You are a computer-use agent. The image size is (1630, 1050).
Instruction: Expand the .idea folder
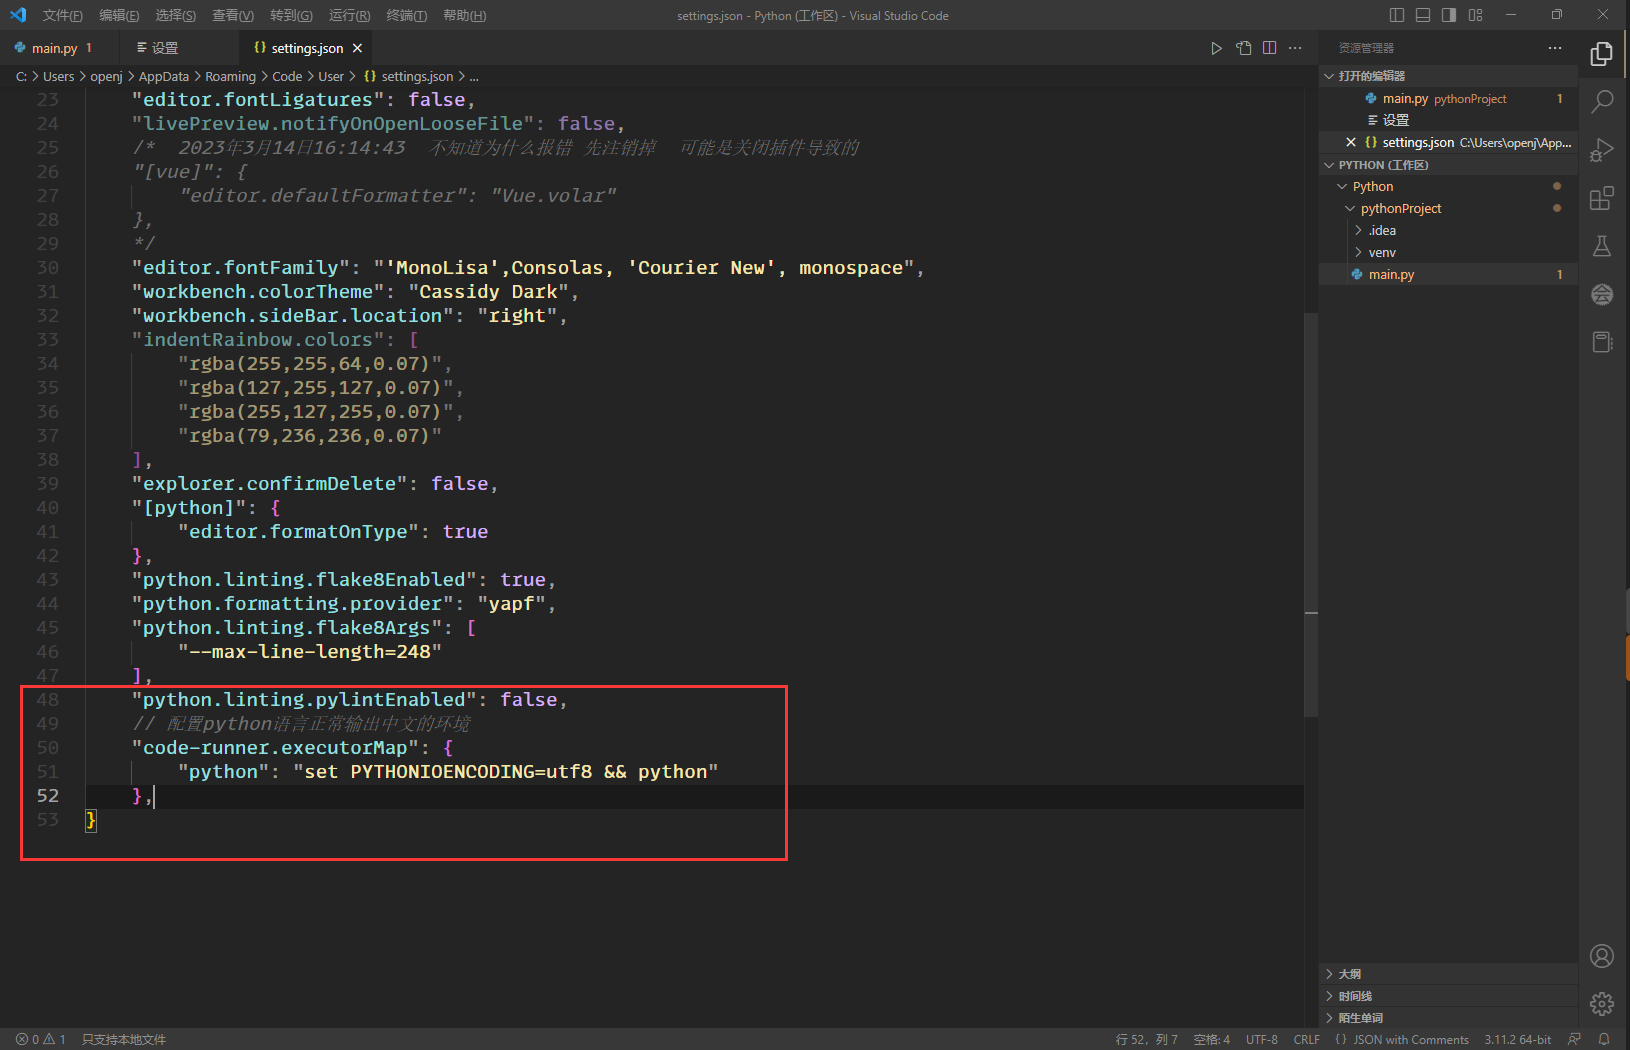1448,231
